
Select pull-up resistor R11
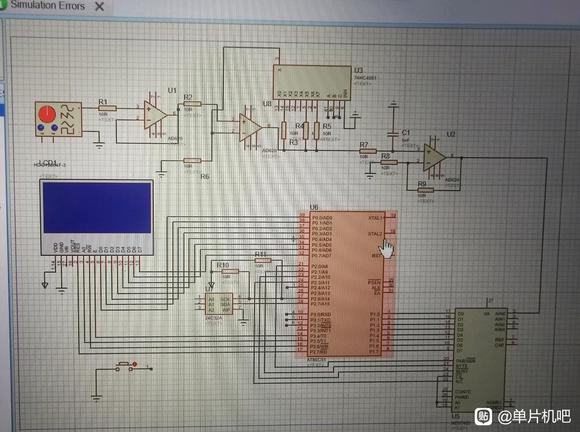[x=263, y=260]
